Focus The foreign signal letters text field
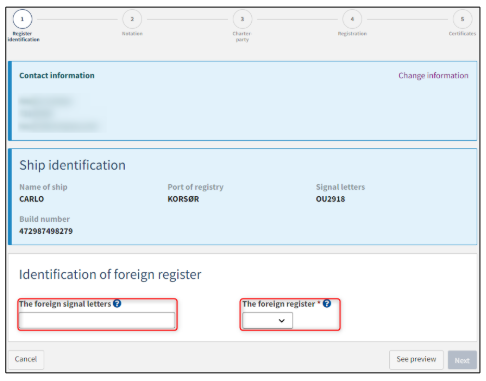This screenshot has height=381, width=486. (97, 320)
